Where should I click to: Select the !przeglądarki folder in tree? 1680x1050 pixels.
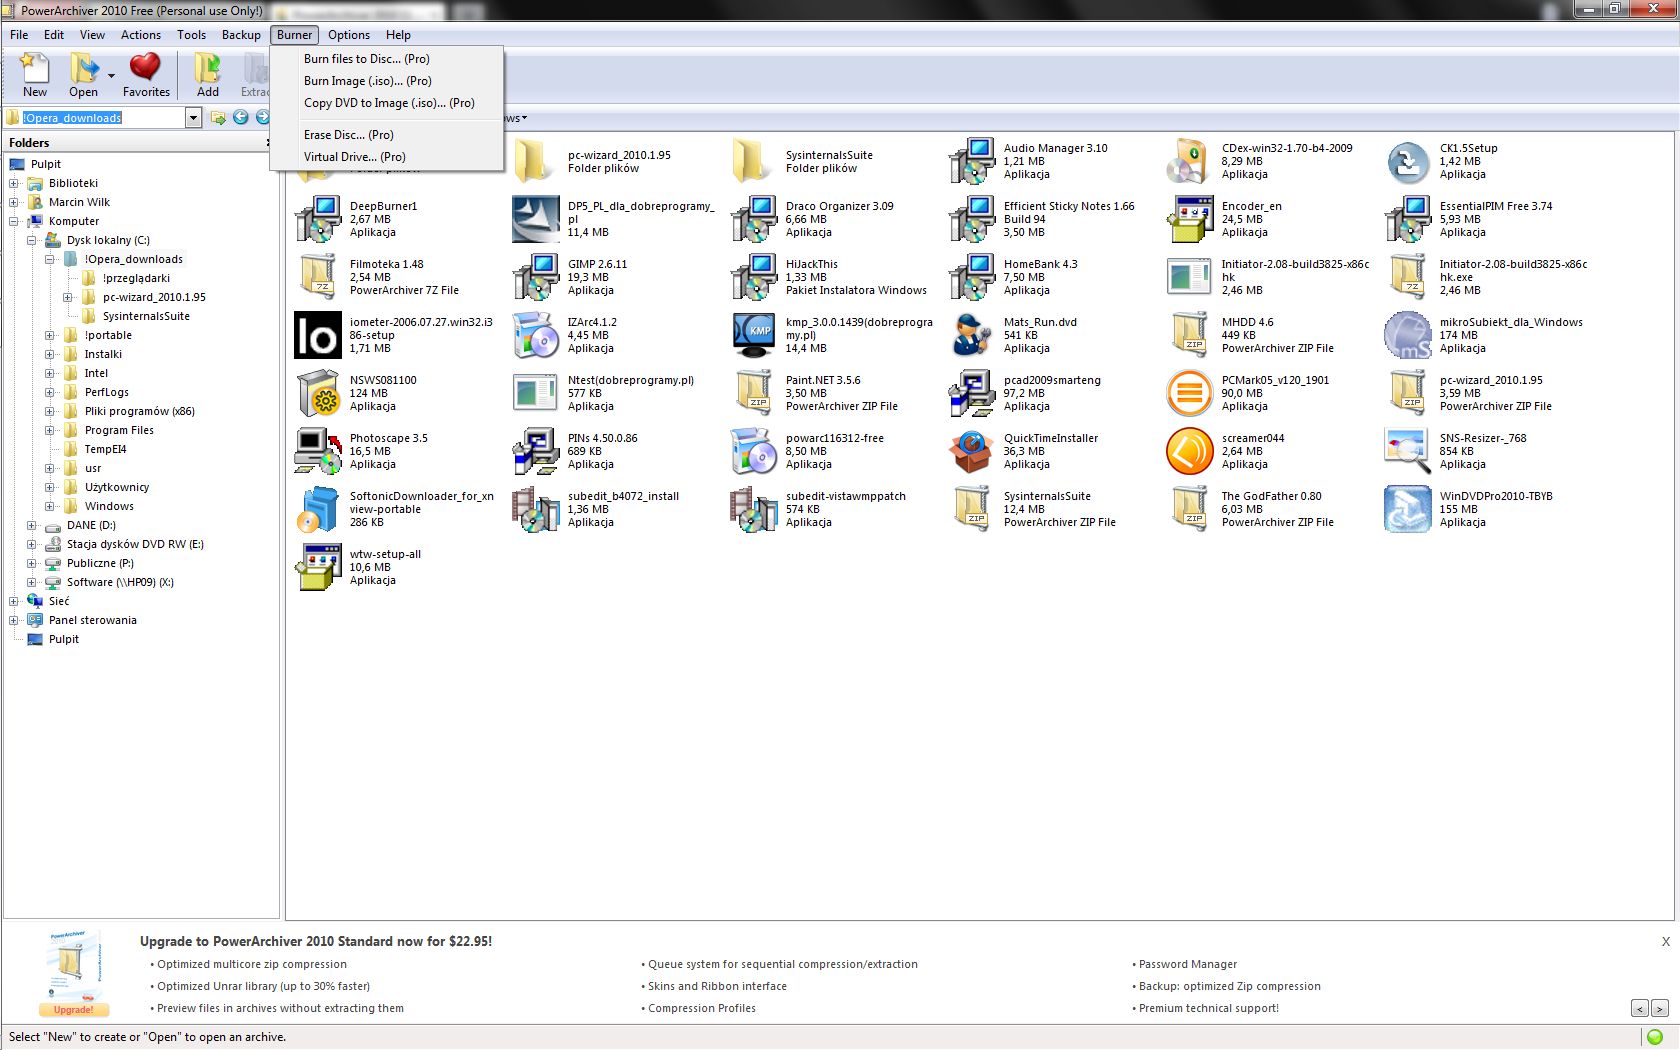tap(136, 278)
